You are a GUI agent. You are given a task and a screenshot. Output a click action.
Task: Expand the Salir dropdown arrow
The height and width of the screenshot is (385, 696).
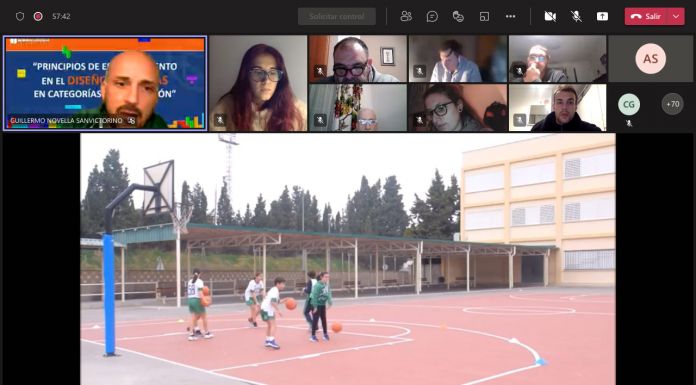(676, 16)
